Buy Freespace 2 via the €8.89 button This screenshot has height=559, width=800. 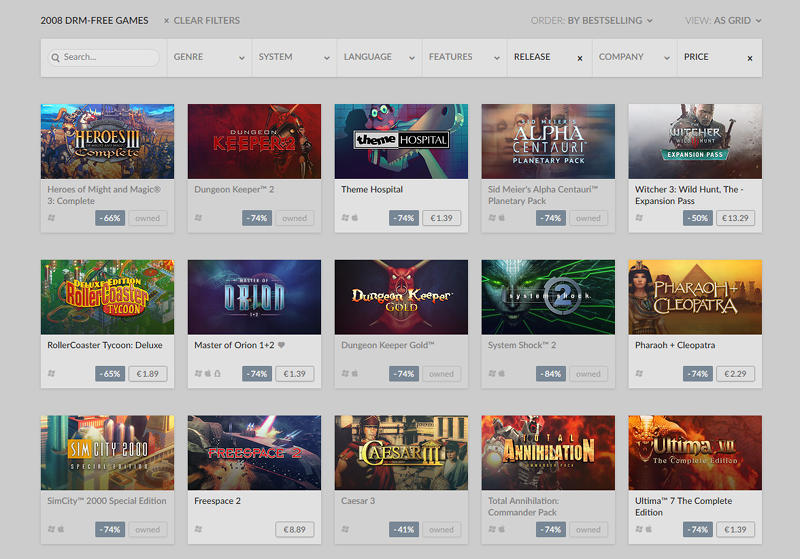295,530
